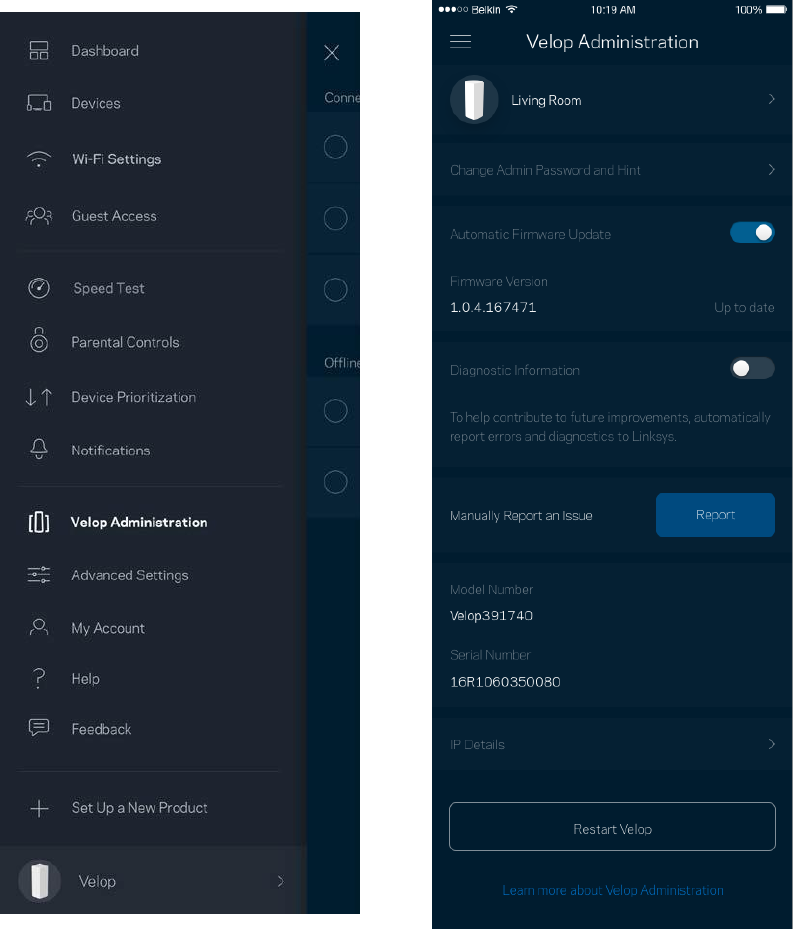
Task: Select Velop Administration menu item
Action: 139,522
